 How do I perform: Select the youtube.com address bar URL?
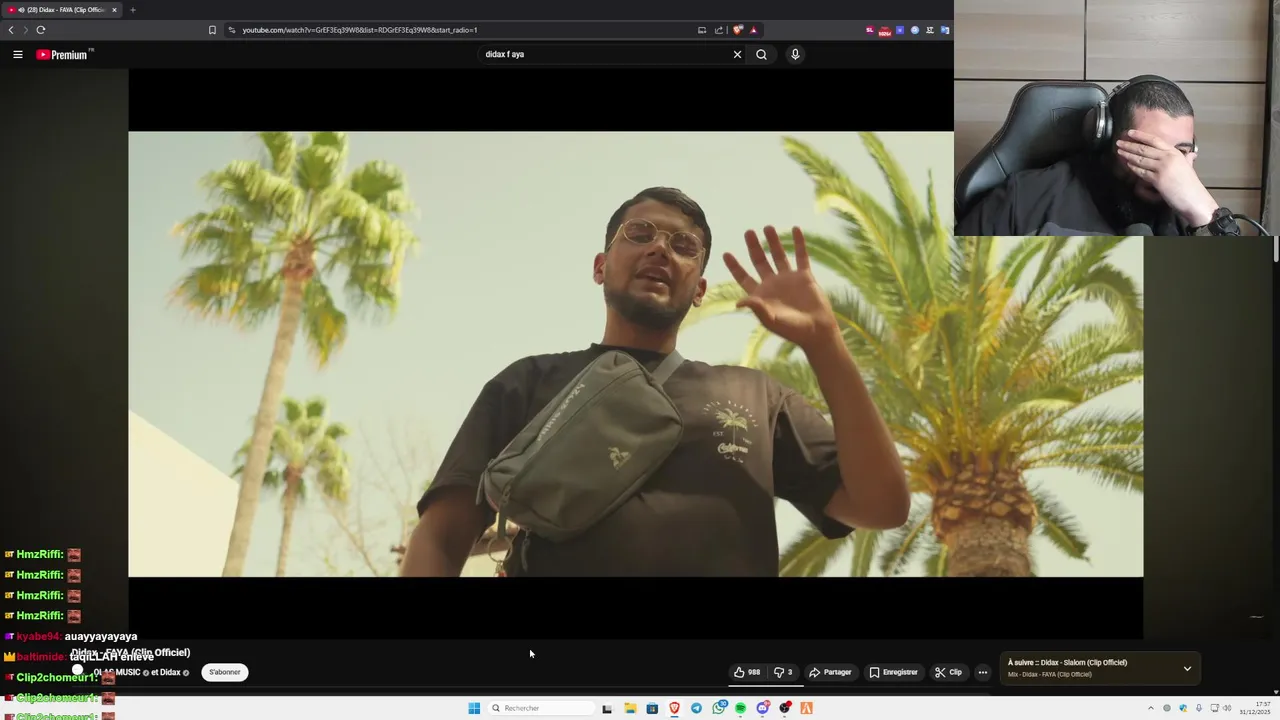(x=360, y=30)
